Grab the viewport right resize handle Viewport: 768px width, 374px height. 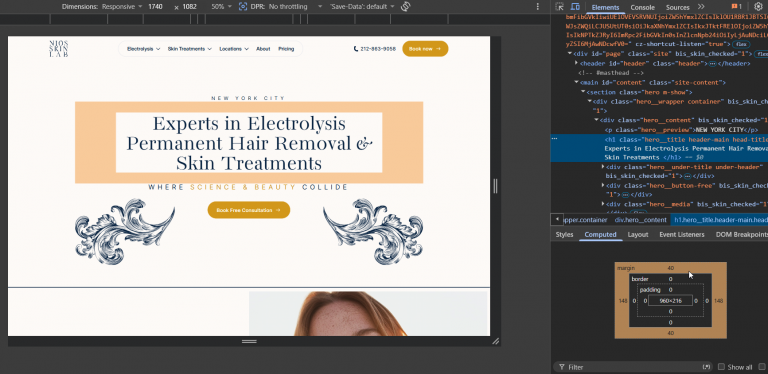click(495, 186)
